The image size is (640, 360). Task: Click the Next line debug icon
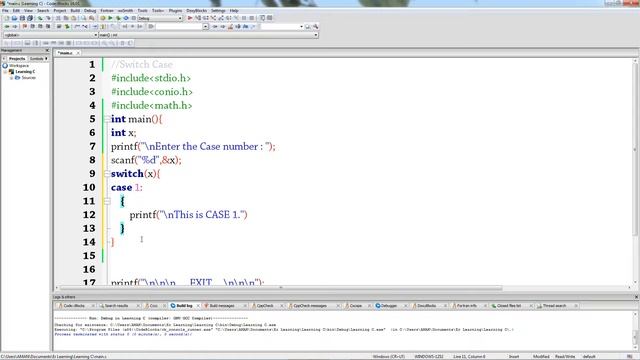205,18
